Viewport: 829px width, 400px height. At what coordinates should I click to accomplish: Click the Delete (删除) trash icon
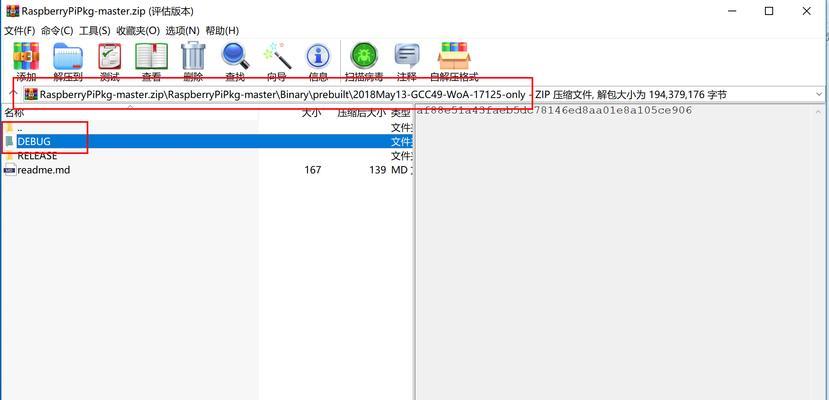(x=193, y=55)
